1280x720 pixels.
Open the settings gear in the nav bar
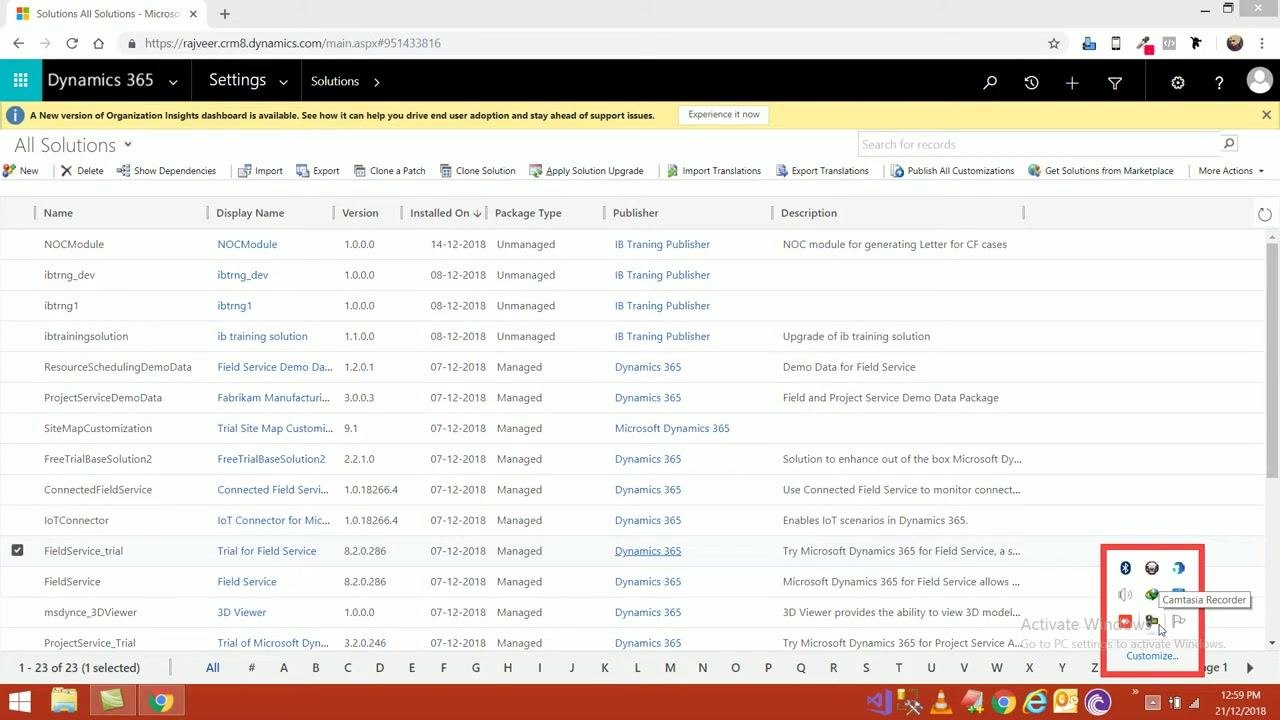[x=1178, y=83]
